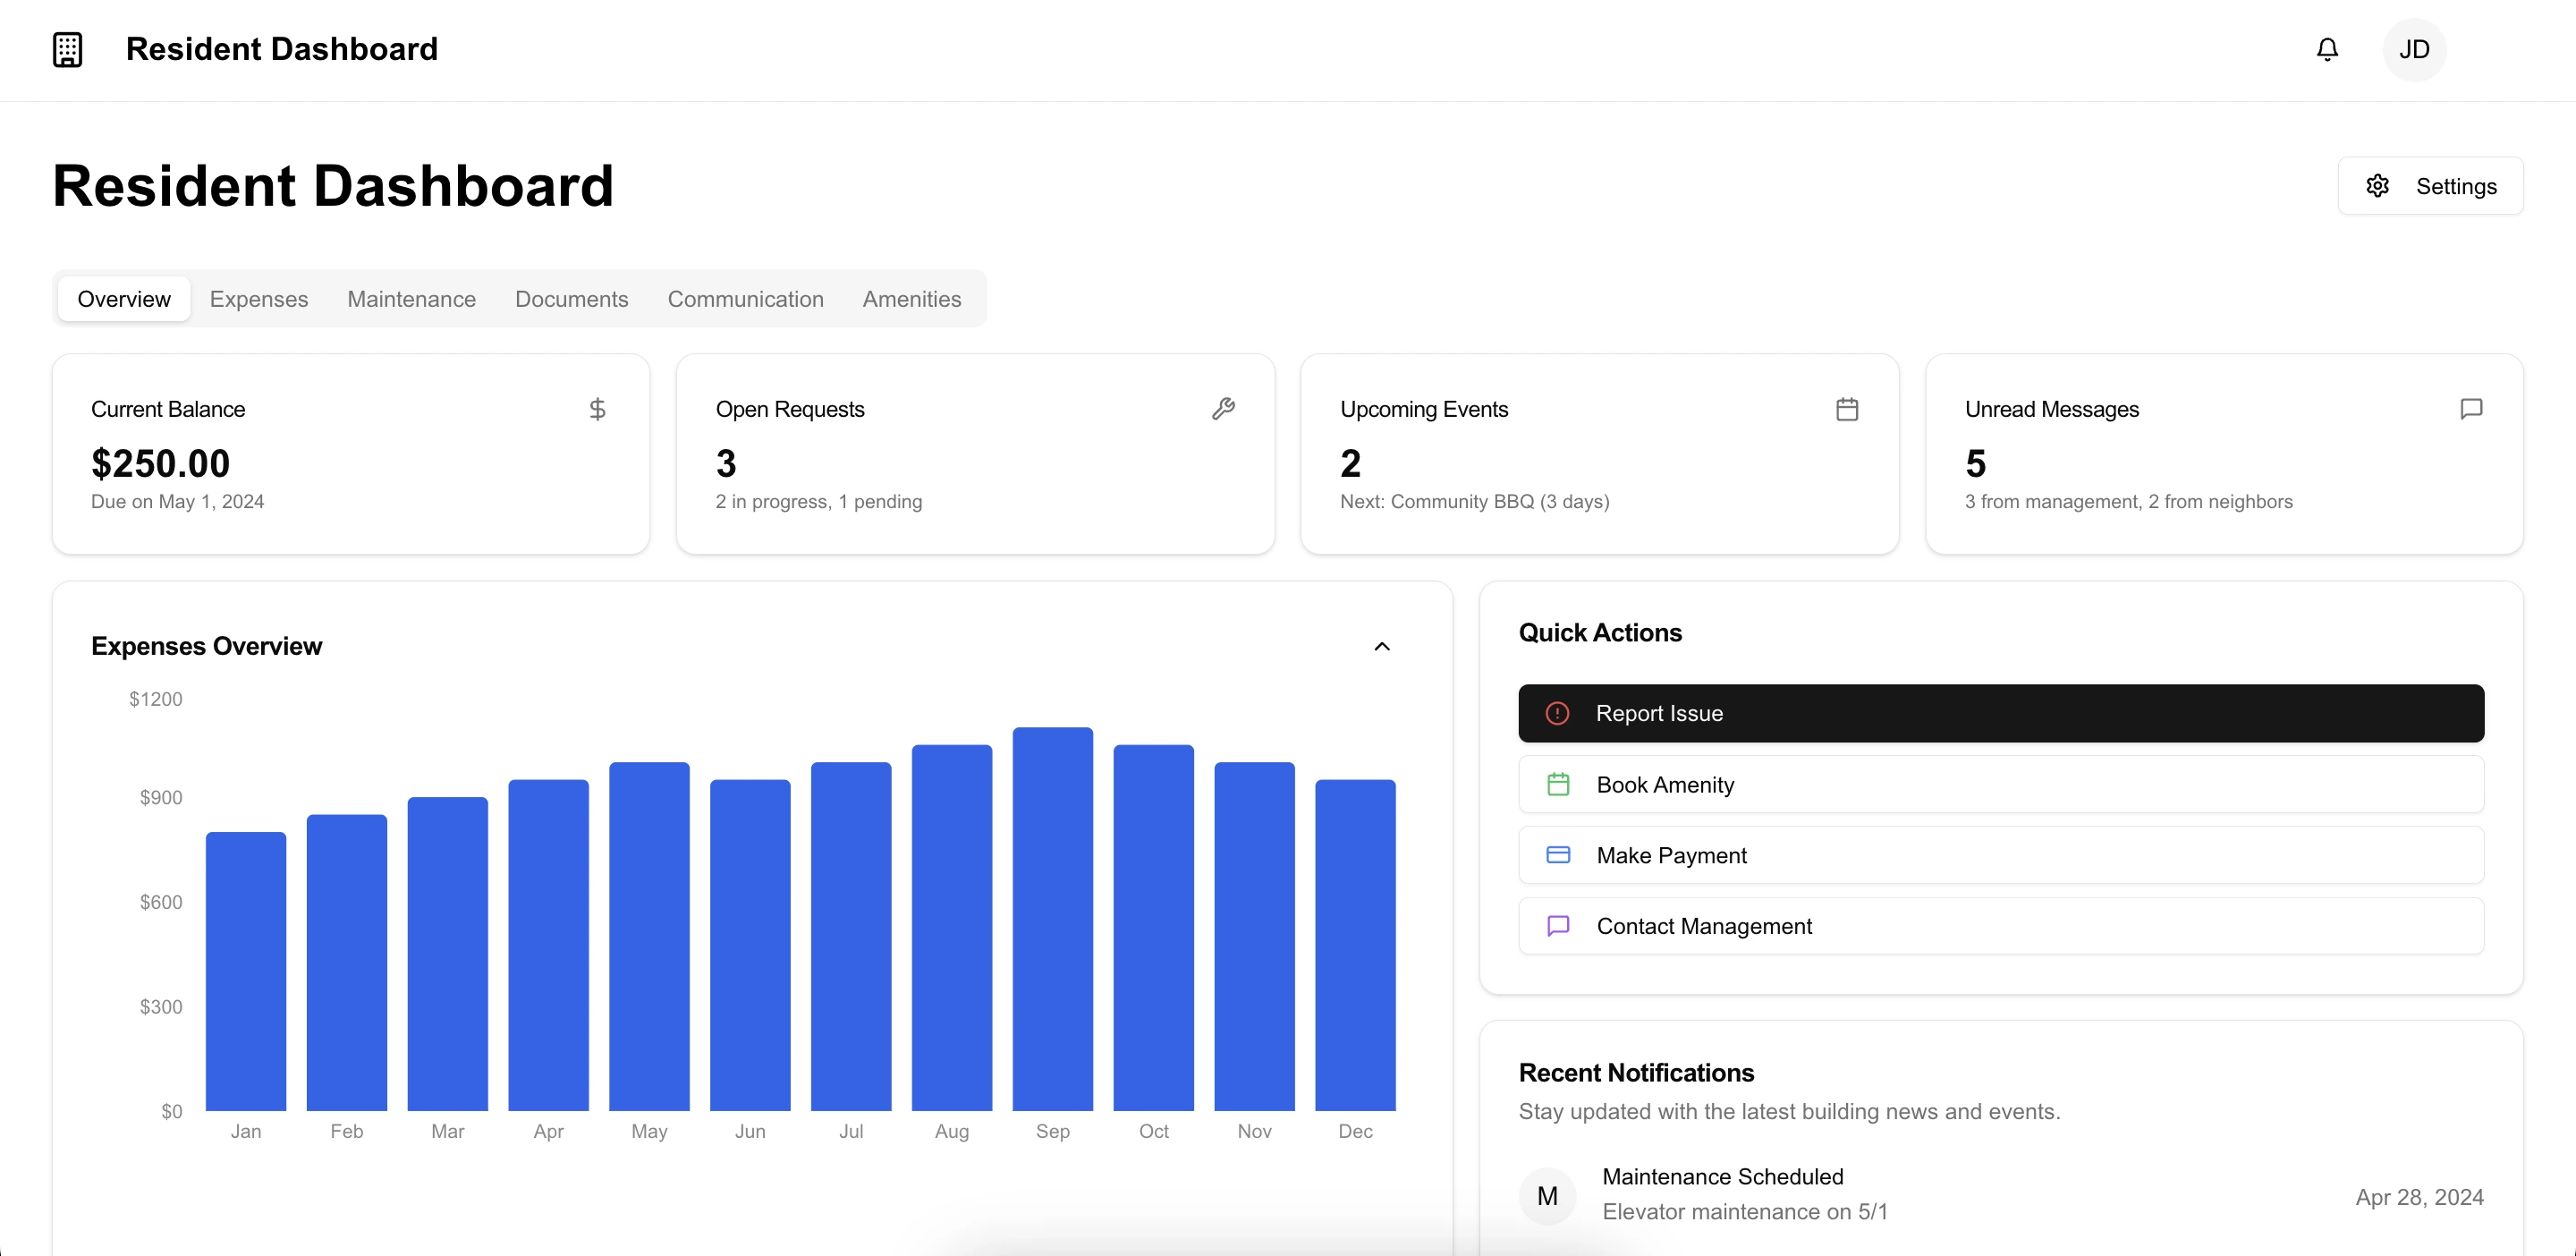This screenshot has width=2576, height=1256.
Task: Click the red alert icon in Report Issue
Action: pos(1557,713)
